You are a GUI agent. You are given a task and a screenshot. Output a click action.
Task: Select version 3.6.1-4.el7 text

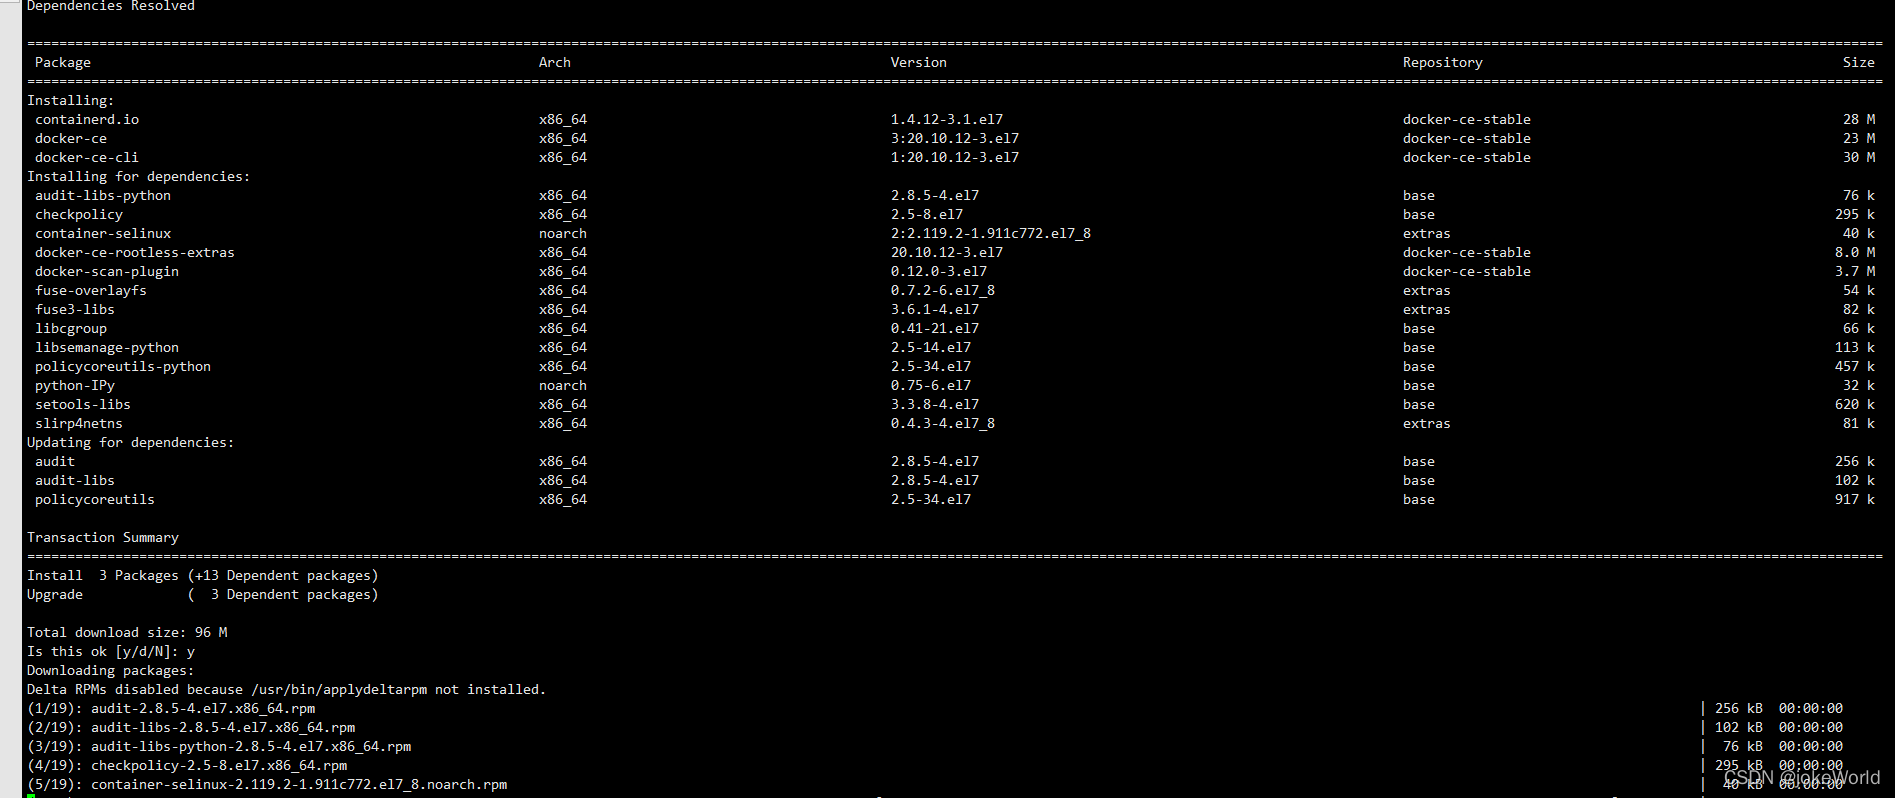(x=935, y=309)
